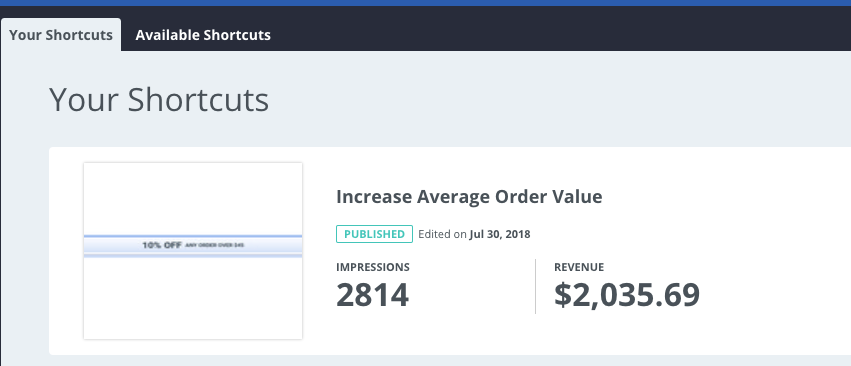851x366 pixels.
Task: Click the Your Shortcuts page heading
Action: (x=159, y=99)
